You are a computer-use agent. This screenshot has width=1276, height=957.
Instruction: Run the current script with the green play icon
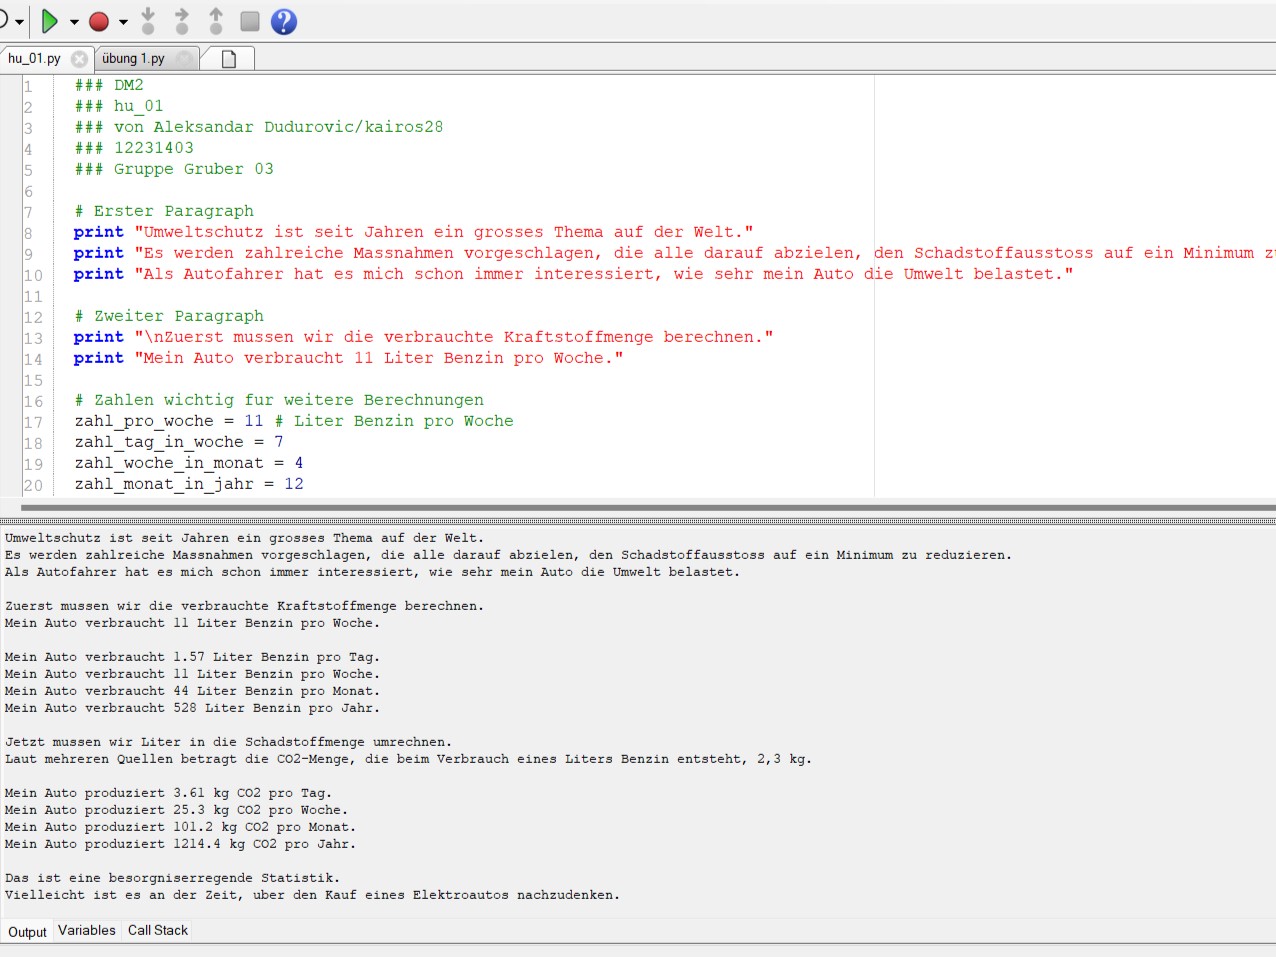(x=48, y=21)
